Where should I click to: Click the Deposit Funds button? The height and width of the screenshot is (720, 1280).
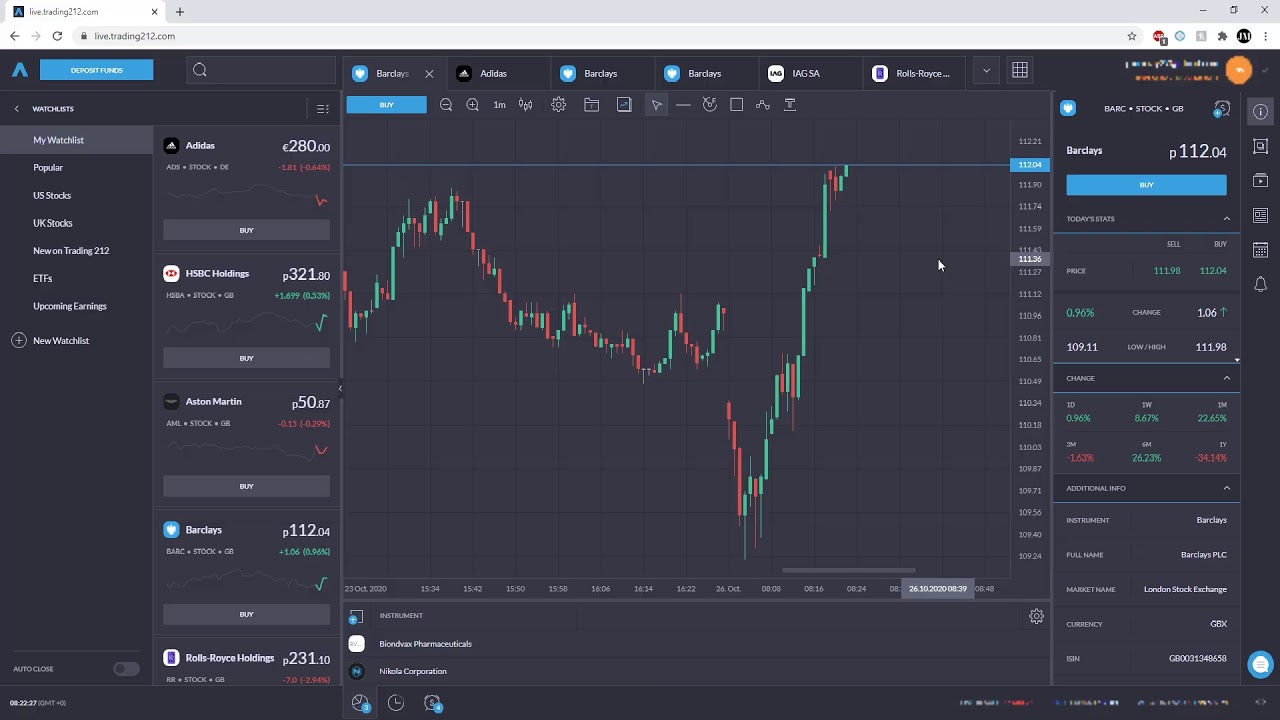click(97, 70)
